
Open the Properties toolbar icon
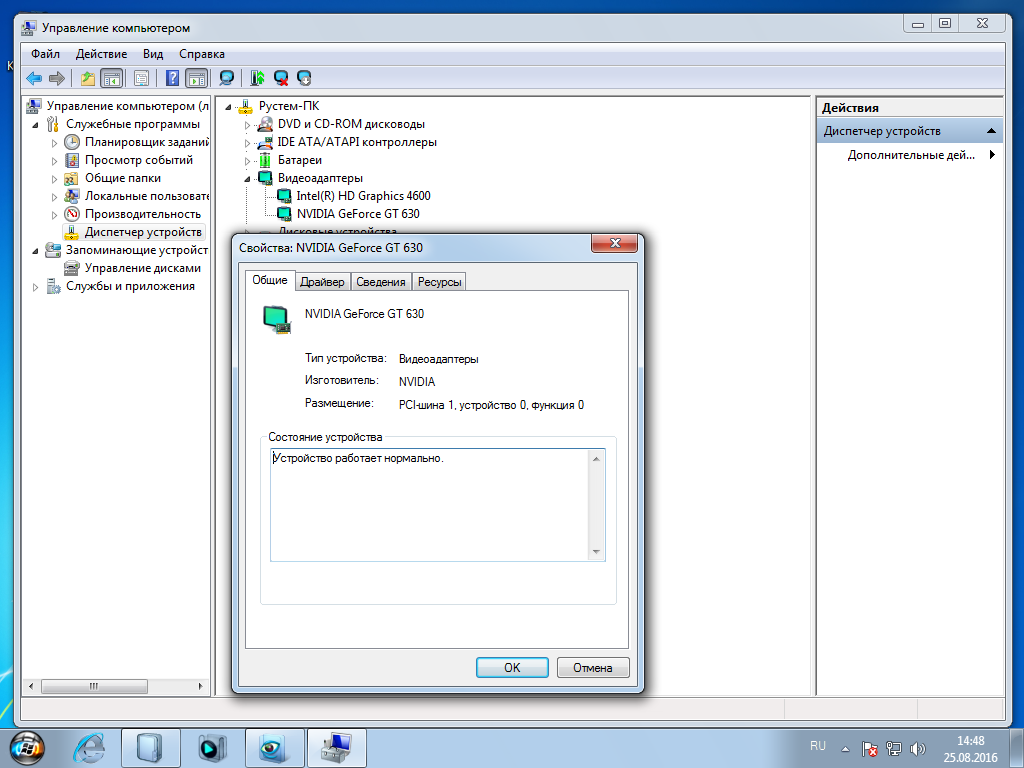141,78
